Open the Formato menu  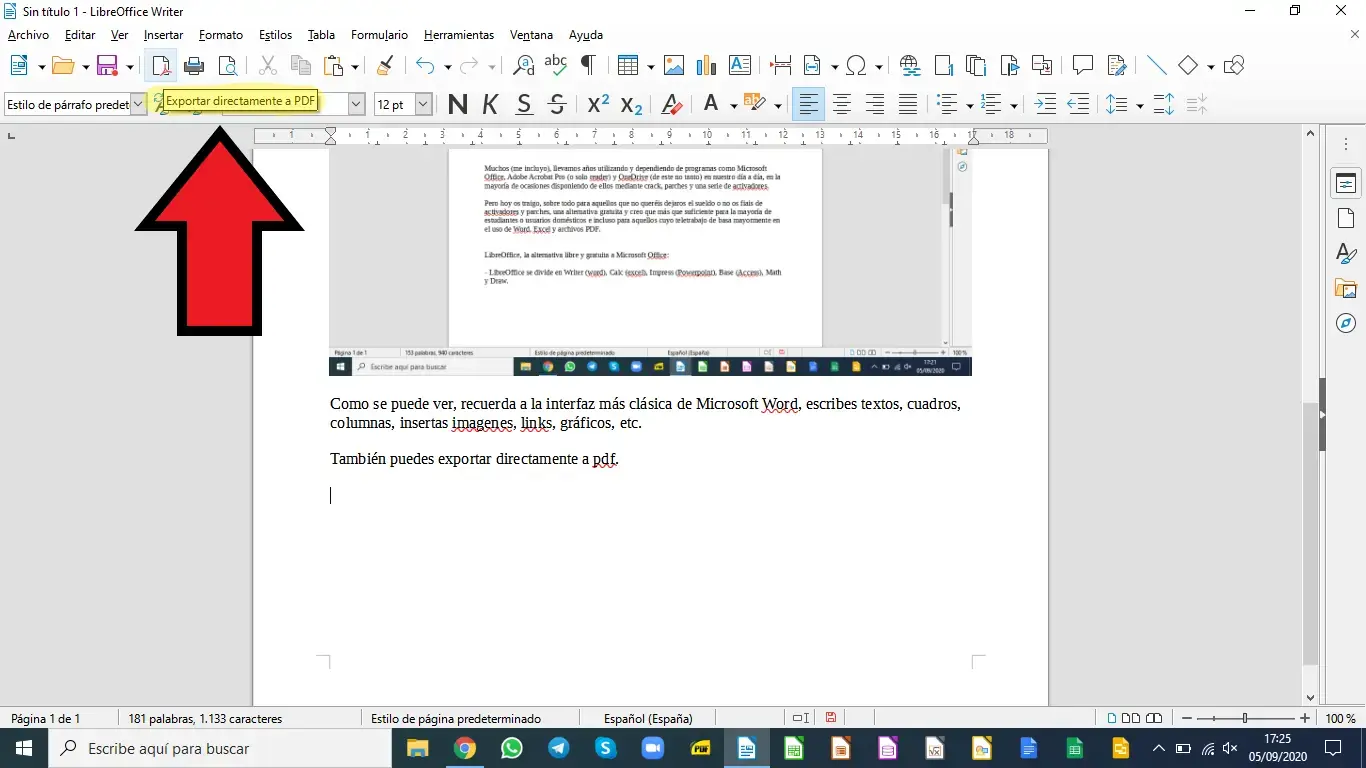tap(221, 35)
